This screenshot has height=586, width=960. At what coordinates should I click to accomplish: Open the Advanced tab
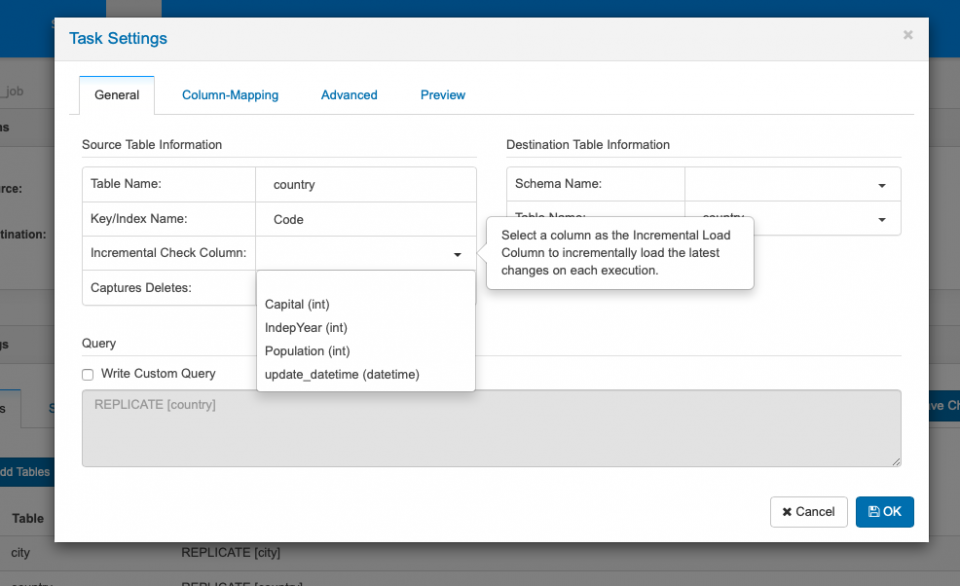tap(349, 94)
